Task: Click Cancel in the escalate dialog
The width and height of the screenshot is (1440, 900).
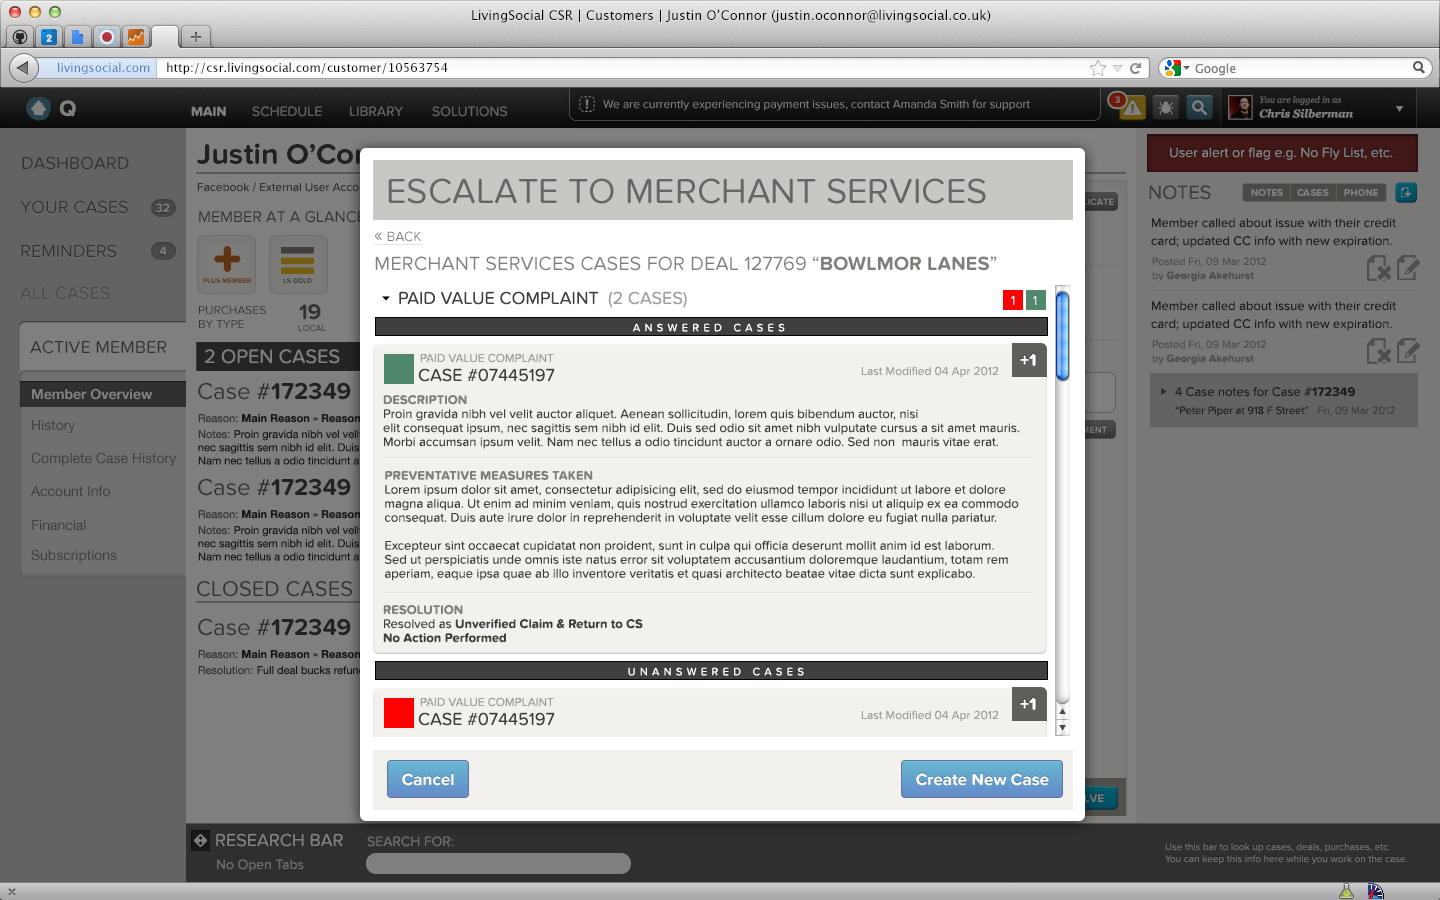Action: [428, 779]
